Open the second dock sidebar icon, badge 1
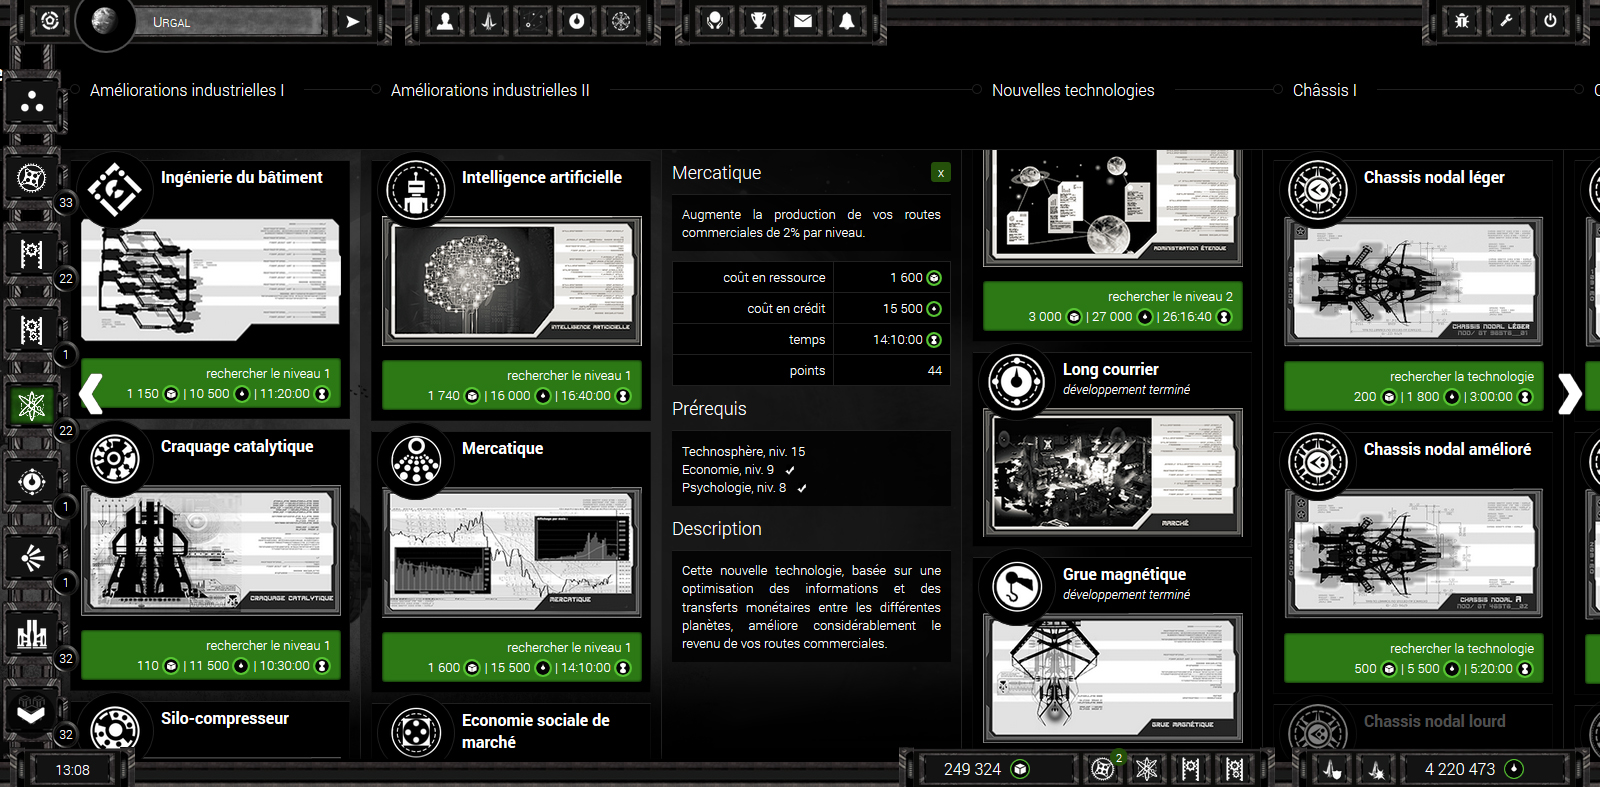This screenshot has height=787, width=1600. click(x=32, y=330)
